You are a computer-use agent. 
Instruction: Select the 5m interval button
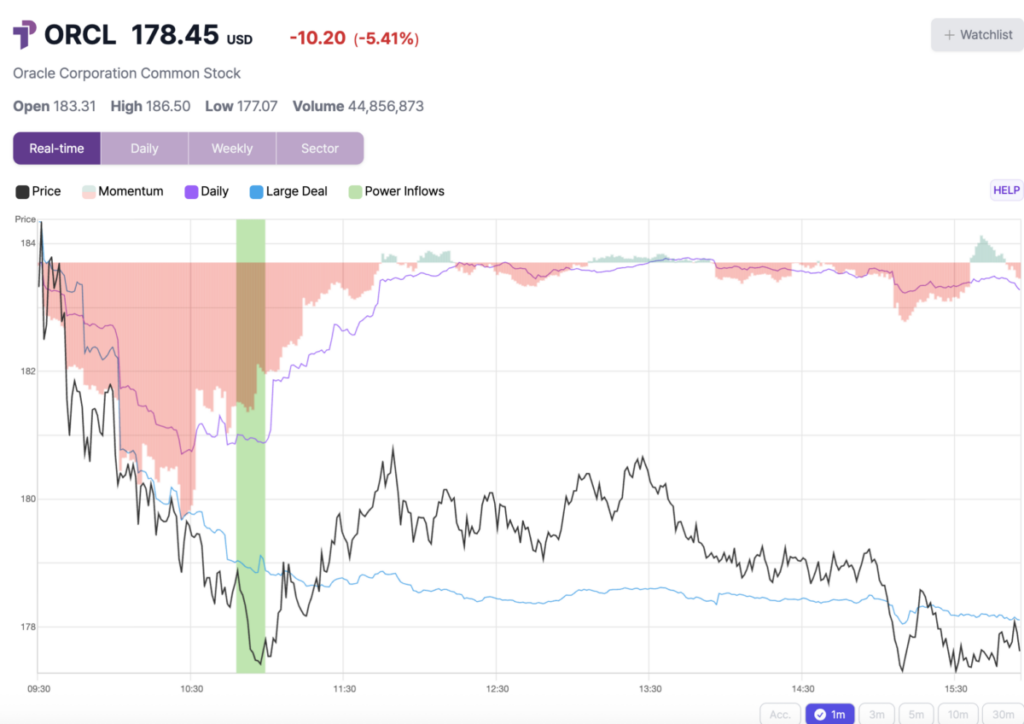[918, 714]
